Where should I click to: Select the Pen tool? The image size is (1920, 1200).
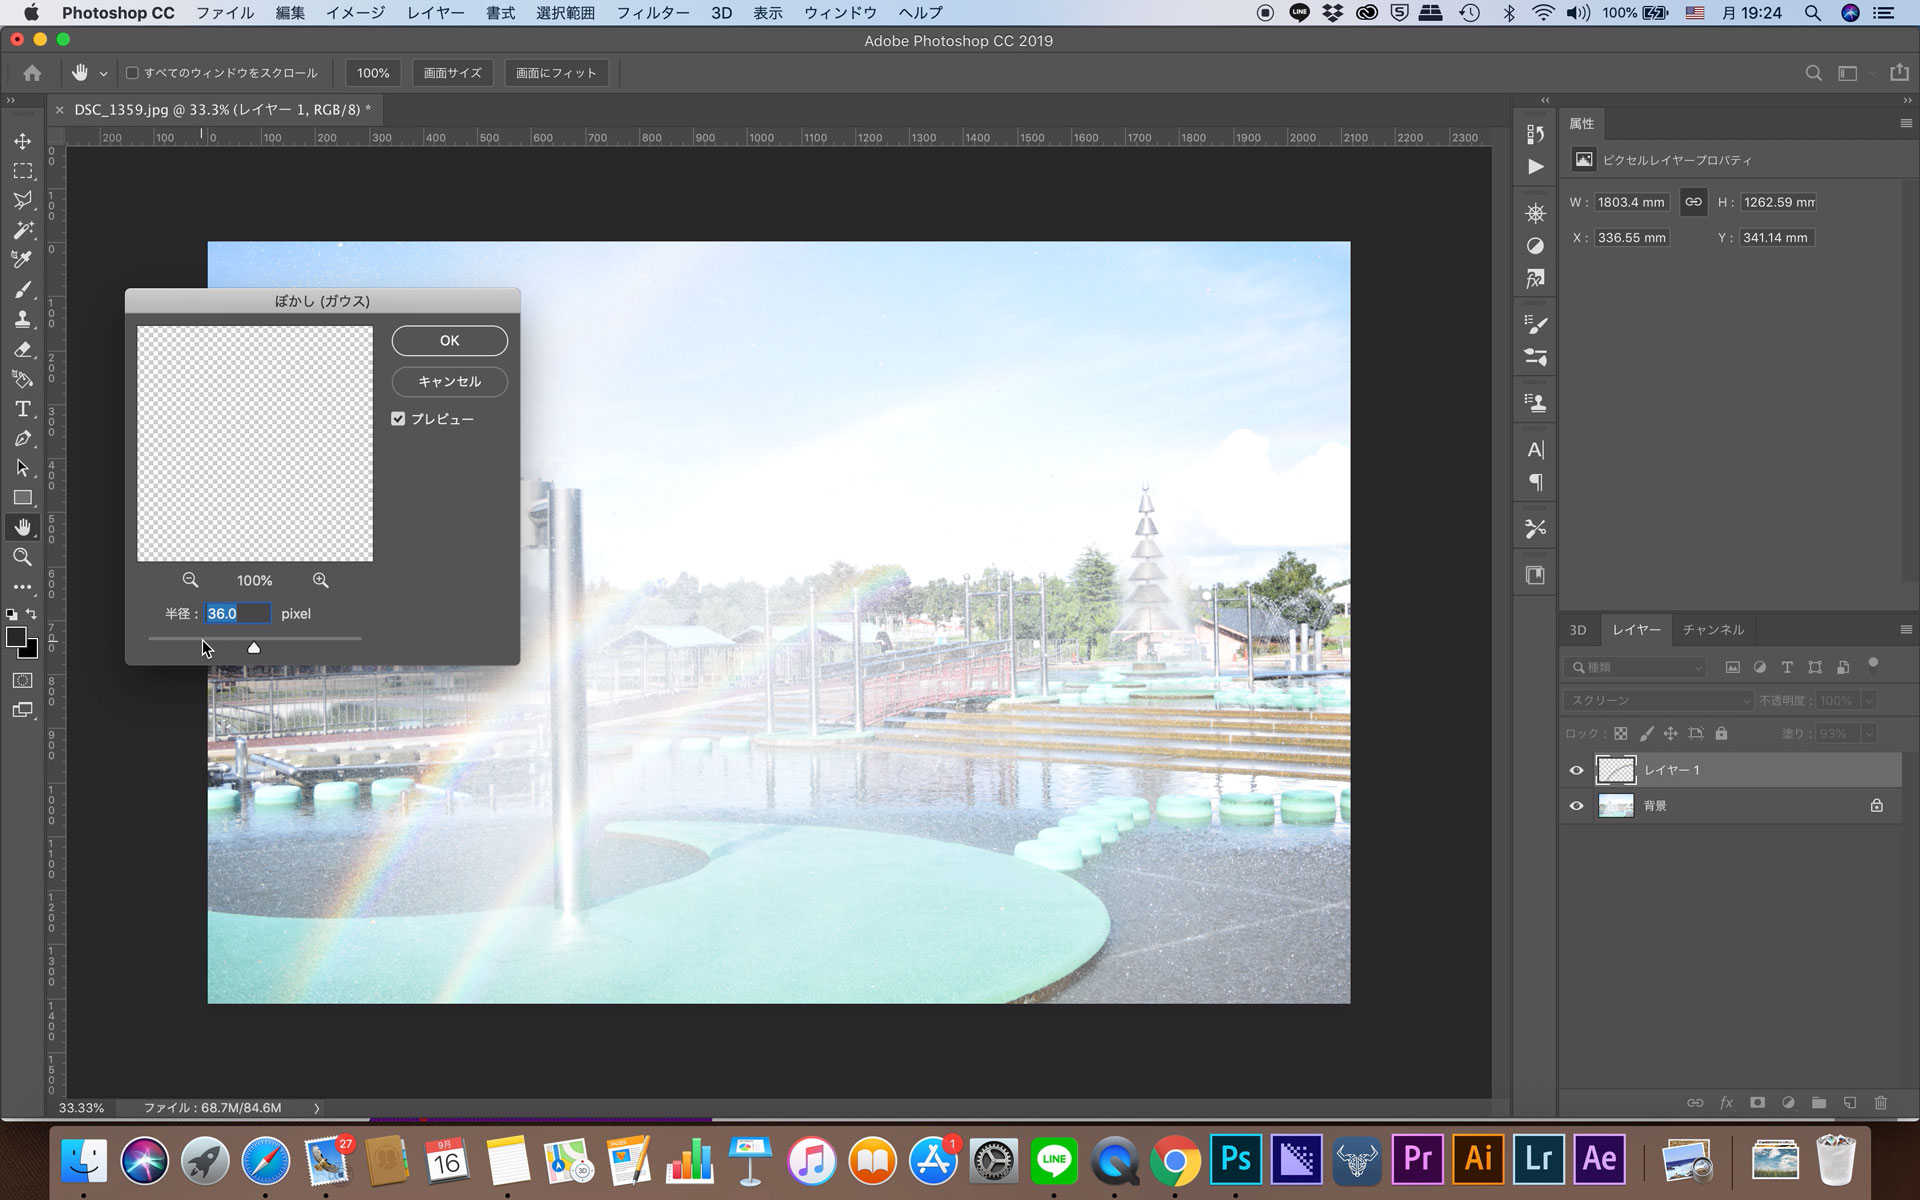point(22,438)
